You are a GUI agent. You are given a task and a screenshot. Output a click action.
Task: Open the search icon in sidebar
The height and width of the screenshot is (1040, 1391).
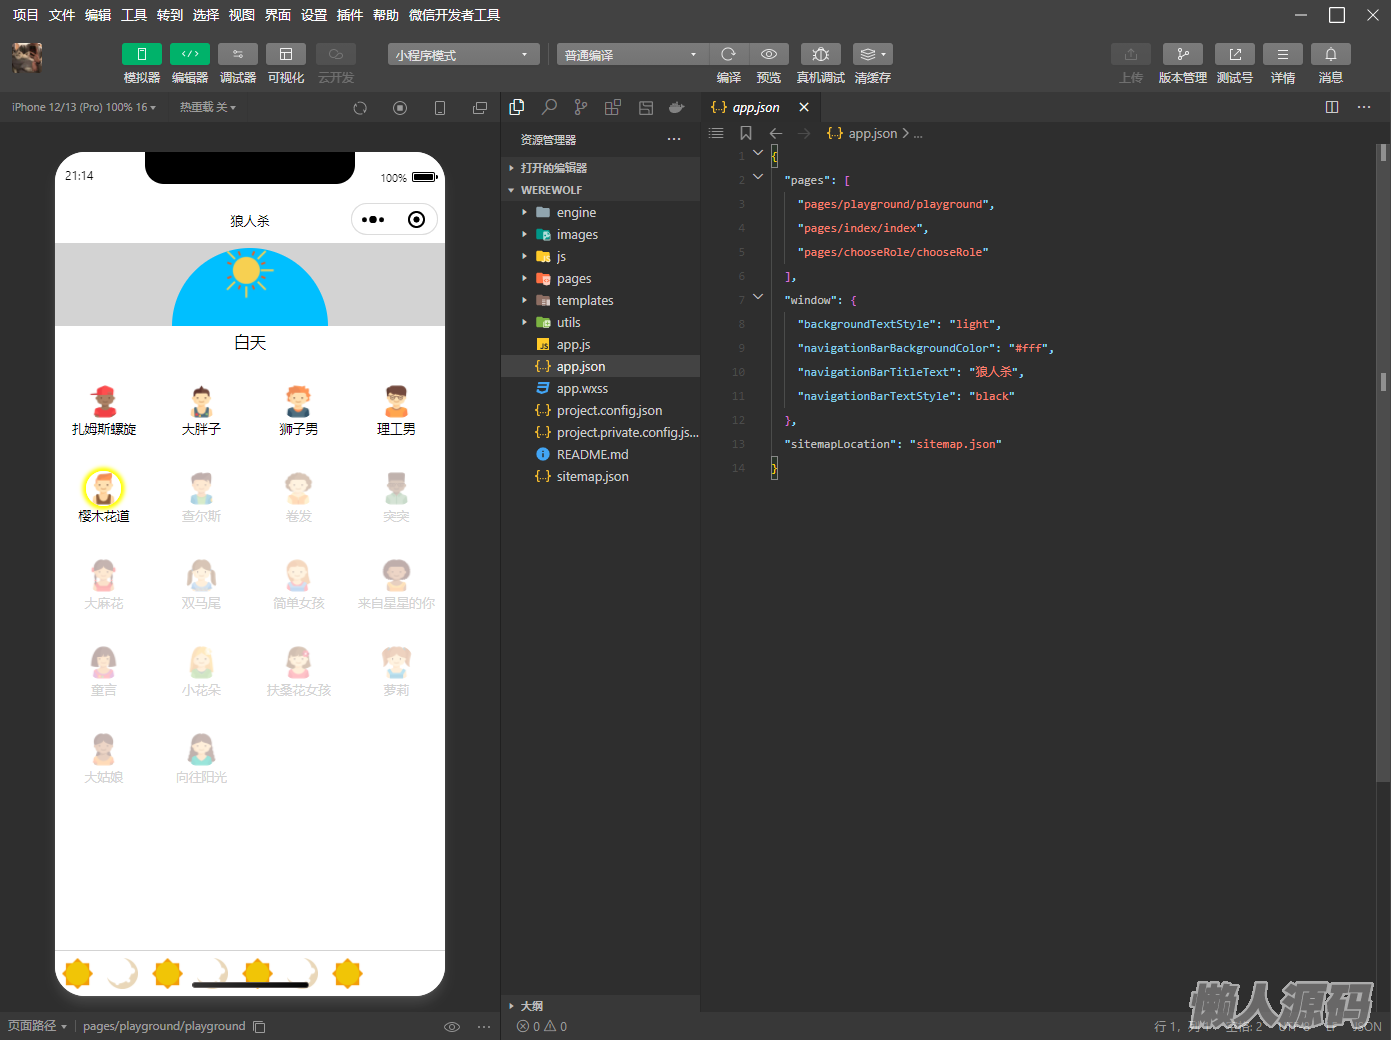click(x=549, y=107)
